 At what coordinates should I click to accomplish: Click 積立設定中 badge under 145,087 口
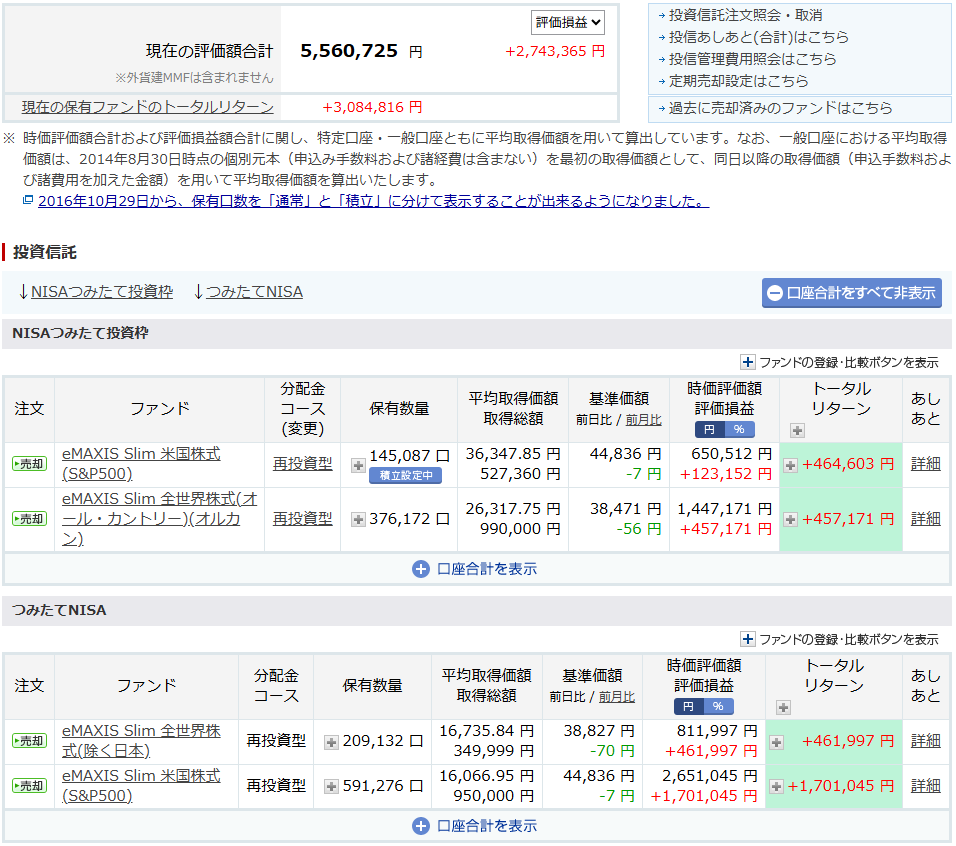pyautogui.click(x=405, y=475)
